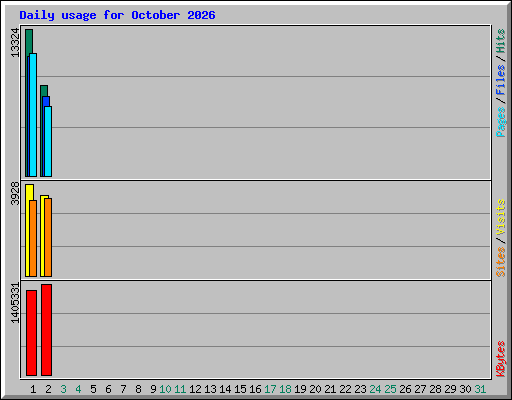Select the yellow Visits bar for day 1
The image size is (512, 400).
[x=29, y=192]
